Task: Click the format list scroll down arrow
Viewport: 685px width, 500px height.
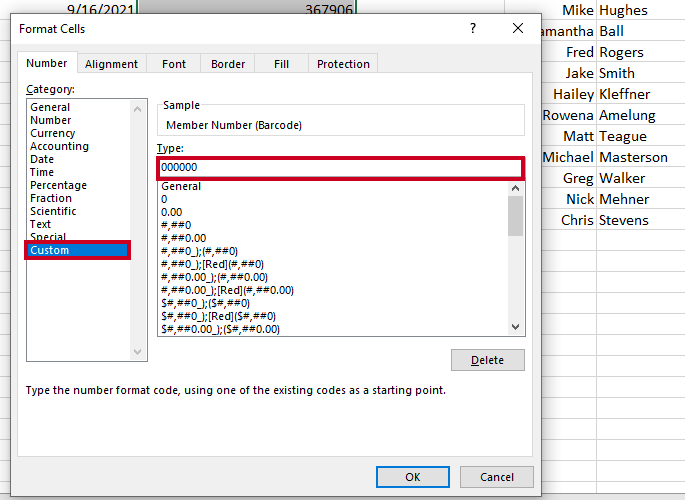Action: pyautogui.click(x=515, y=327)
